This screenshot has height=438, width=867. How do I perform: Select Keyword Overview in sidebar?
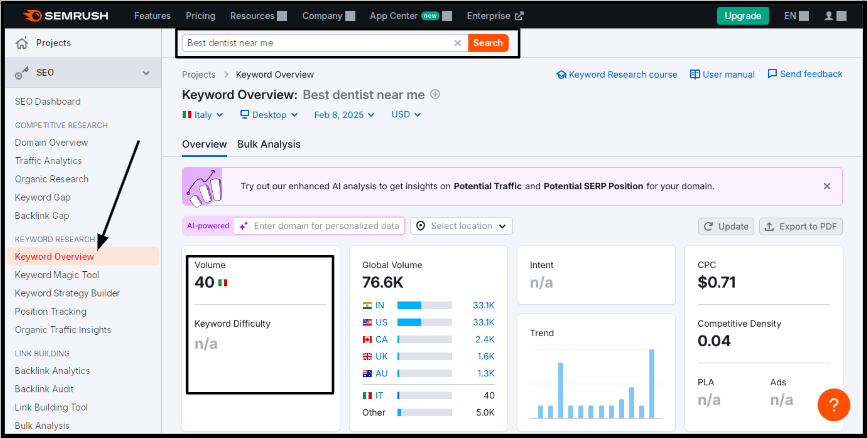tap(83, 257)
